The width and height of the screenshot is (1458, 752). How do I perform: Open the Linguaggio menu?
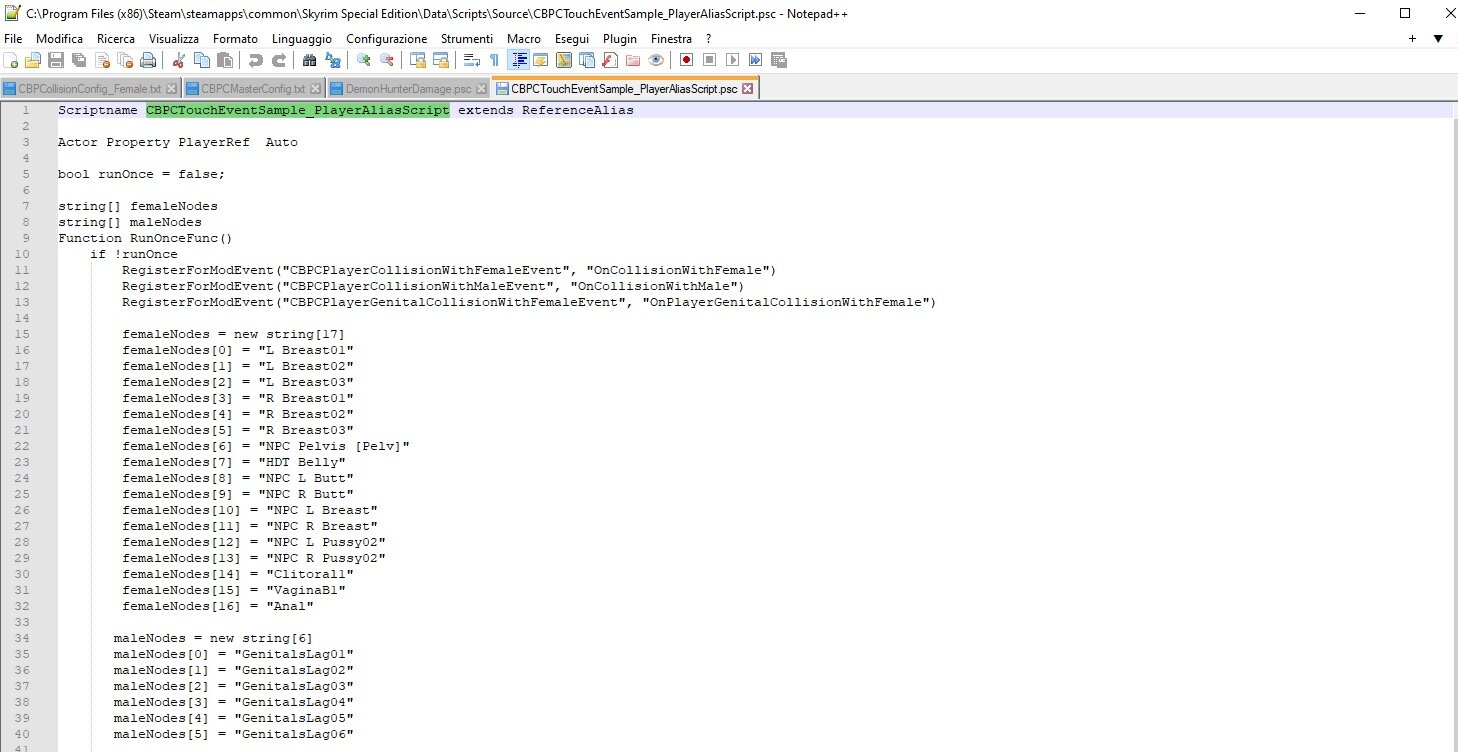(x=302, y=38)
